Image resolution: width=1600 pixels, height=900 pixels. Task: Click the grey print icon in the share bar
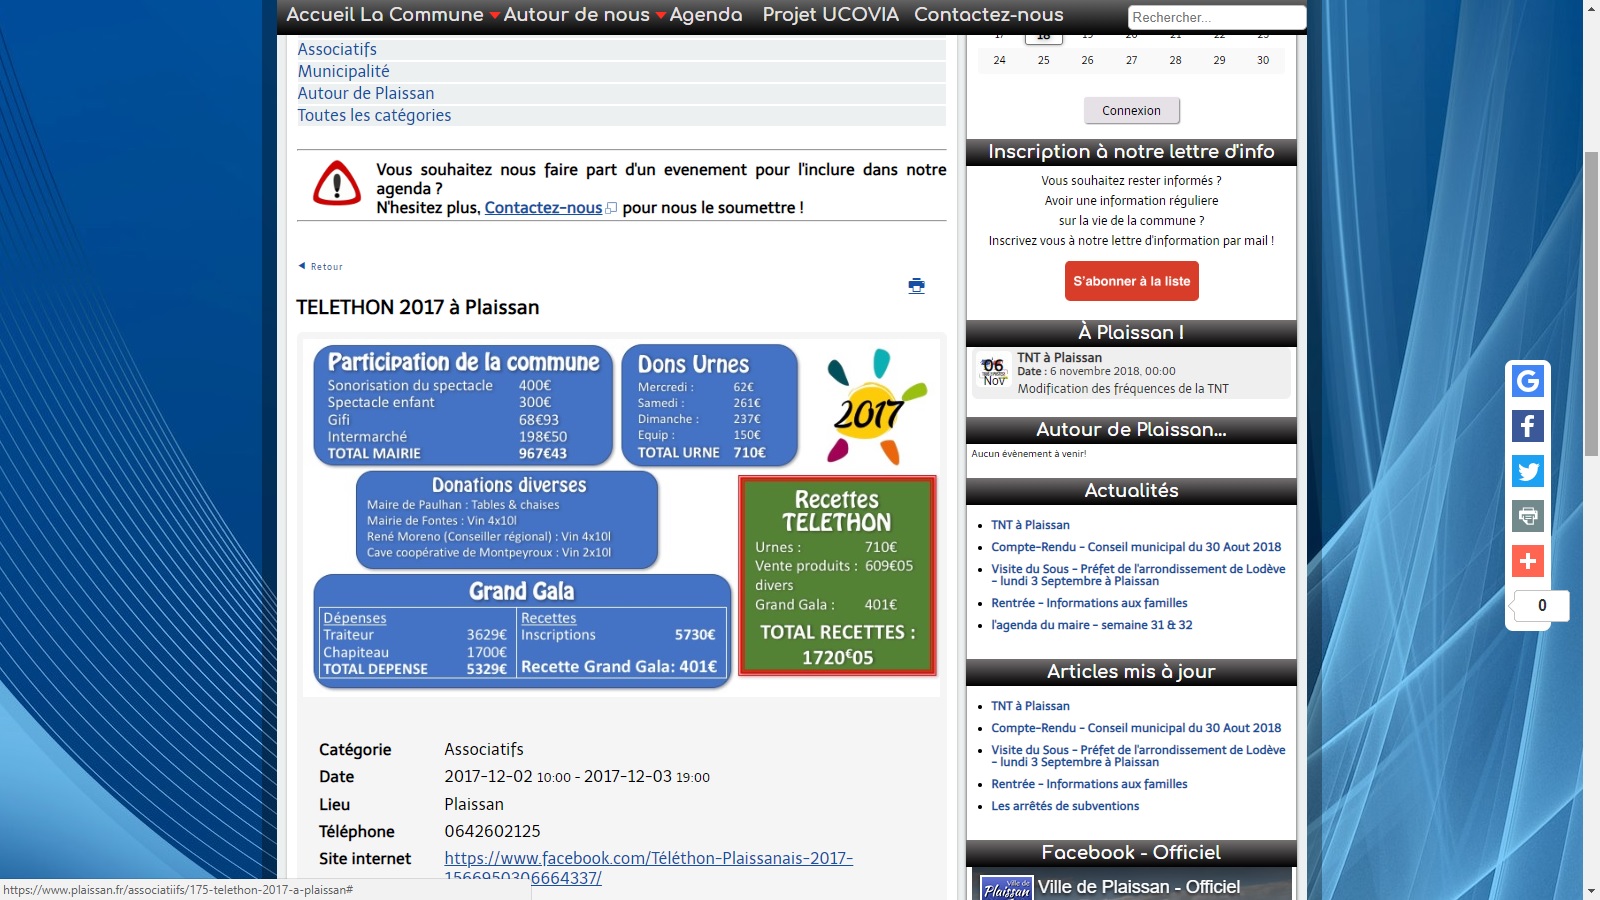[x=1527, y=516]
